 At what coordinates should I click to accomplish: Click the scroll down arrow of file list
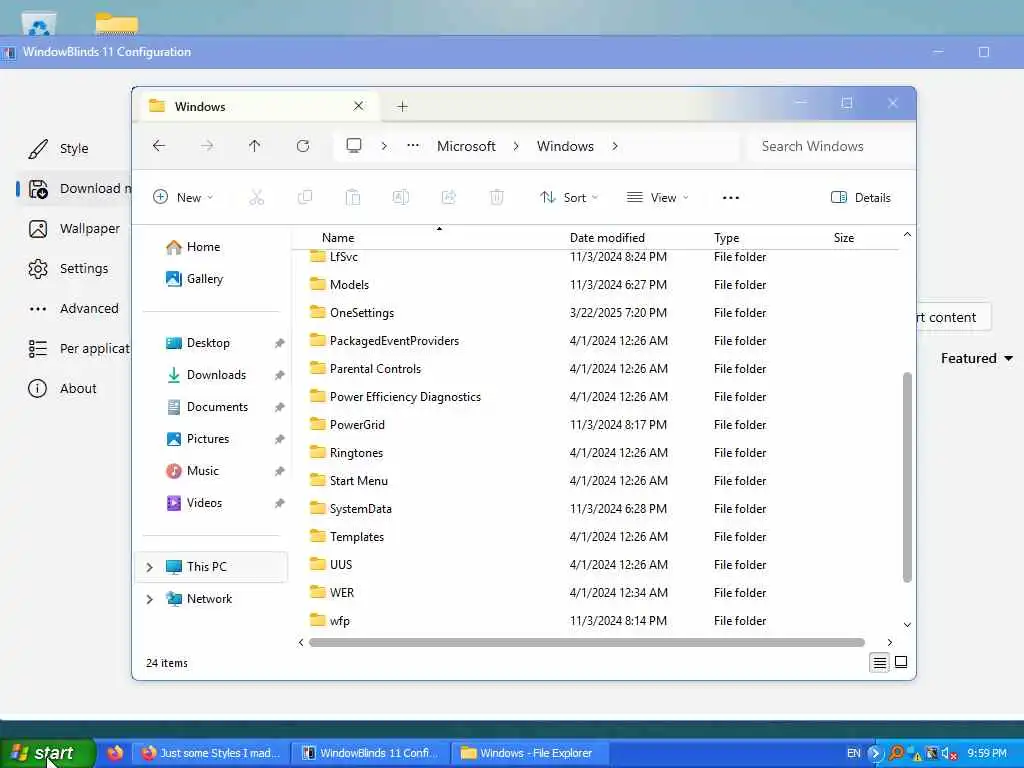(x=907, y=625)
